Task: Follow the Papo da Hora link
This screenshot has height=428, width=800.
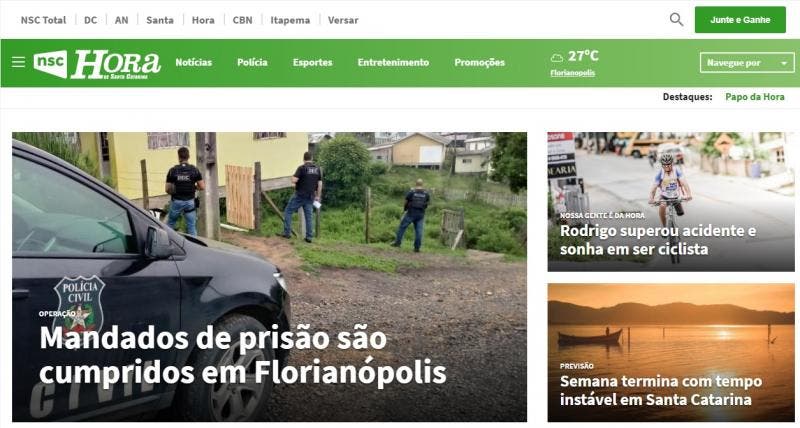Action: pos(755,97)
